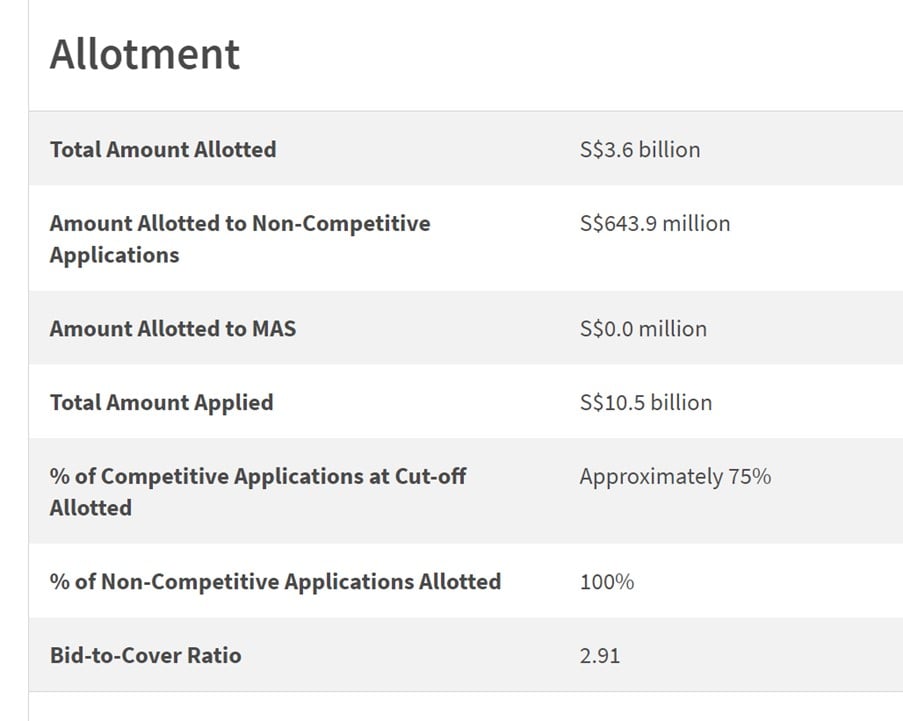Click the Amount Allotted to MAS row background
Viewport: 903px width, 721px height.
pyautogui.click(x=466, y=328)
